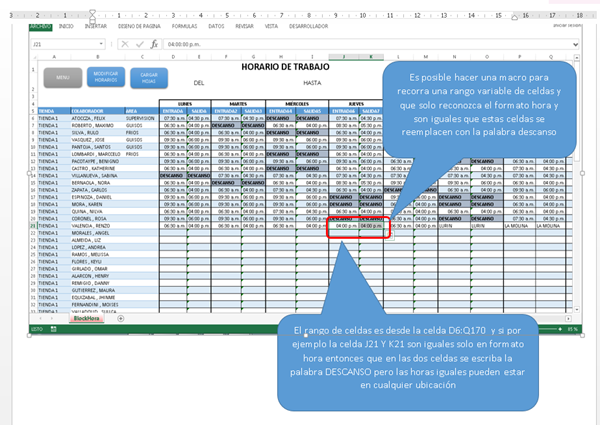The height and width of the screenshot is (425, 600).
Task: Click the zoom level 85% in the status bar
Action: [572, 329]
